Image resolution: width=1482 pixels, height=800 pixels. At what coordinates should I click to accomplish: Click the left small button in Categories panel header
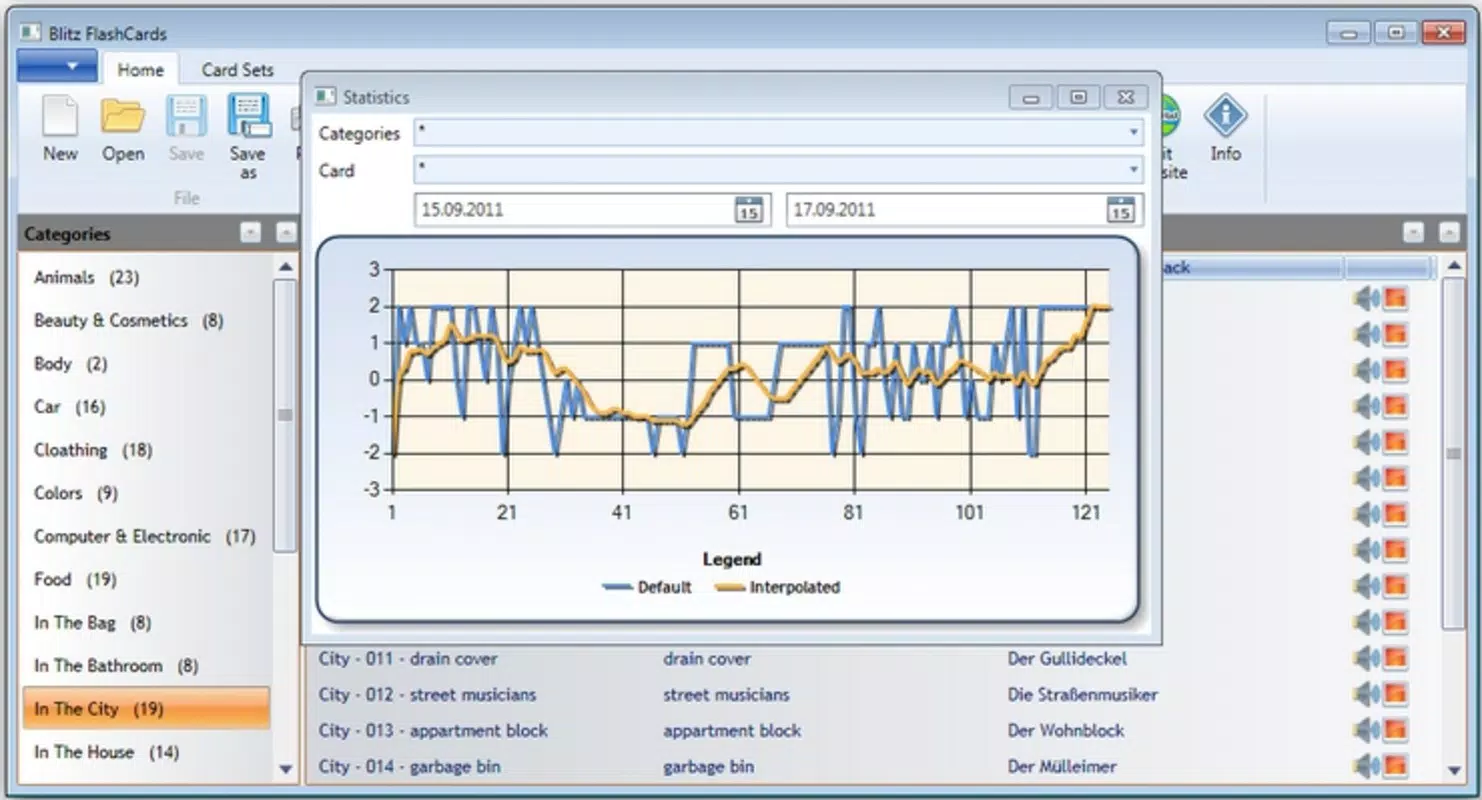coord(250,233)
